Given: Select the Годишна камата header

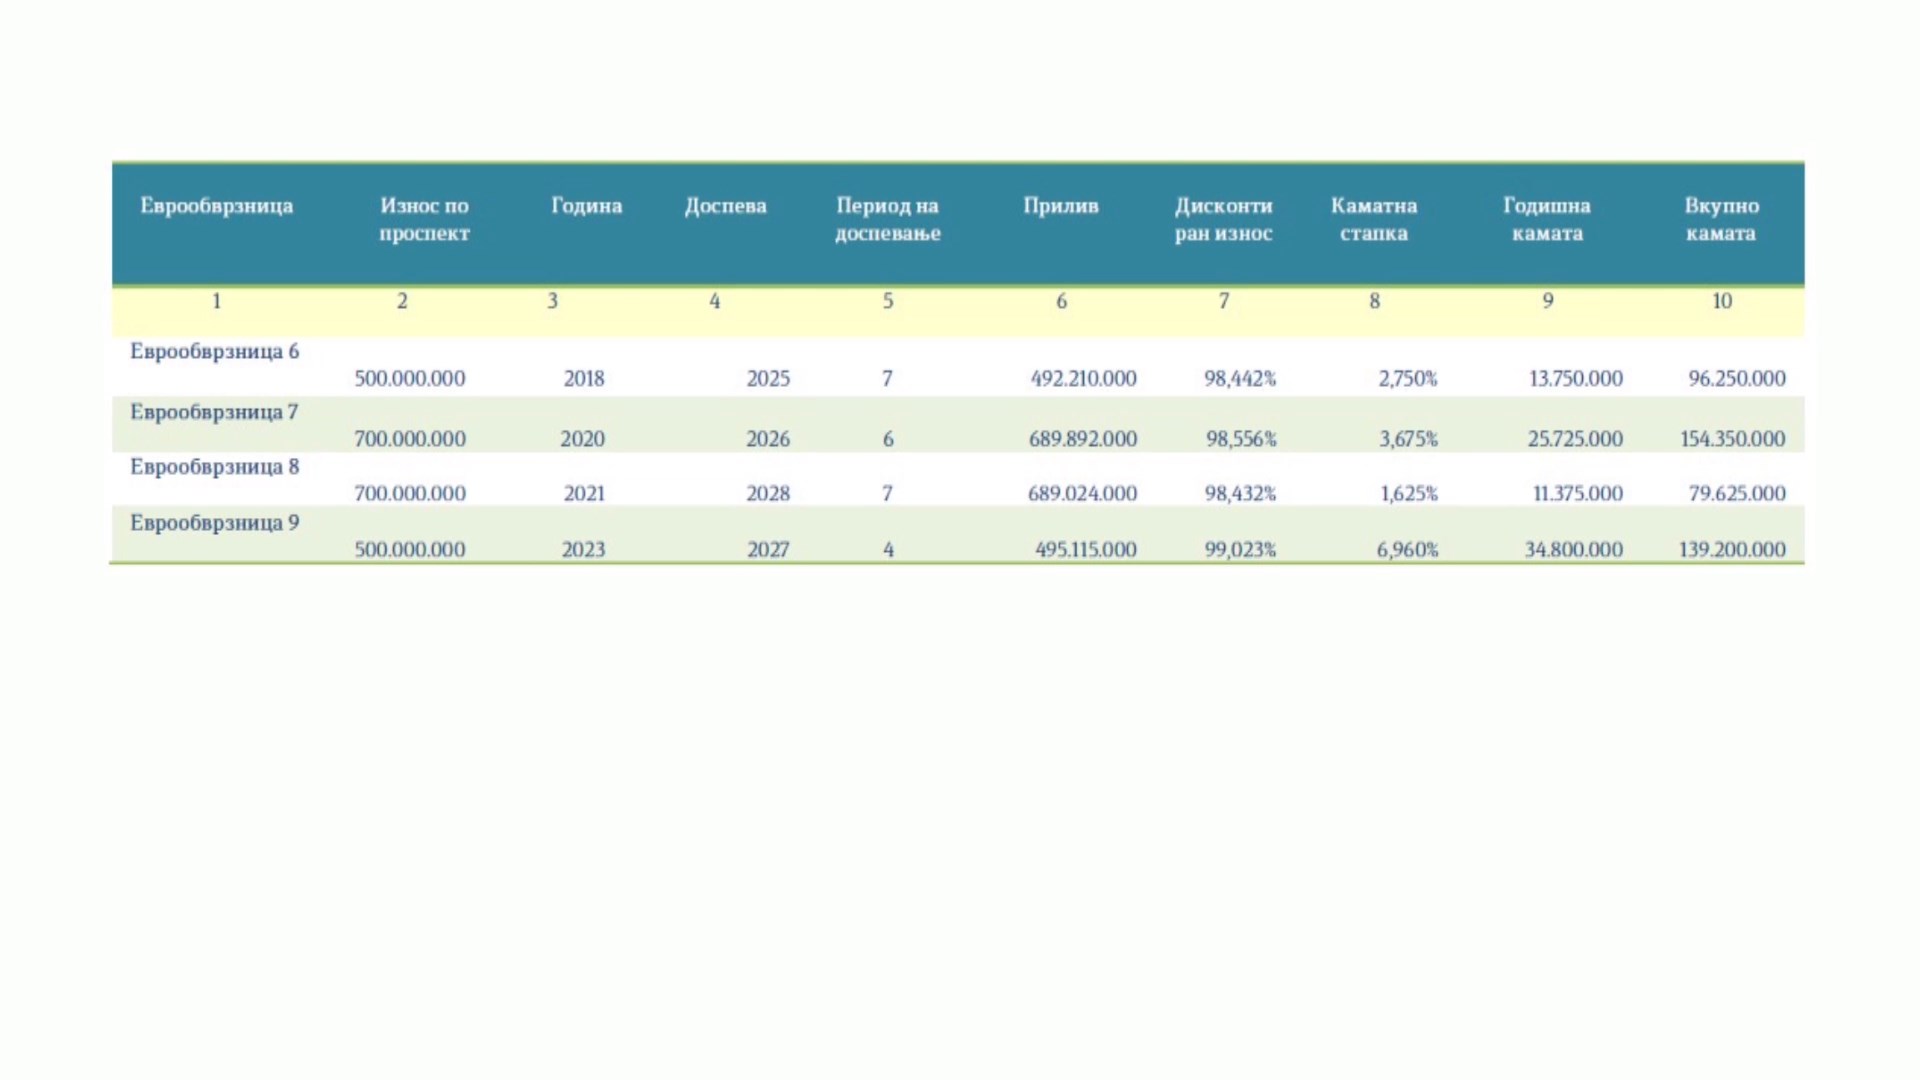Looking at the screenshot, I should pos(1546,219).
